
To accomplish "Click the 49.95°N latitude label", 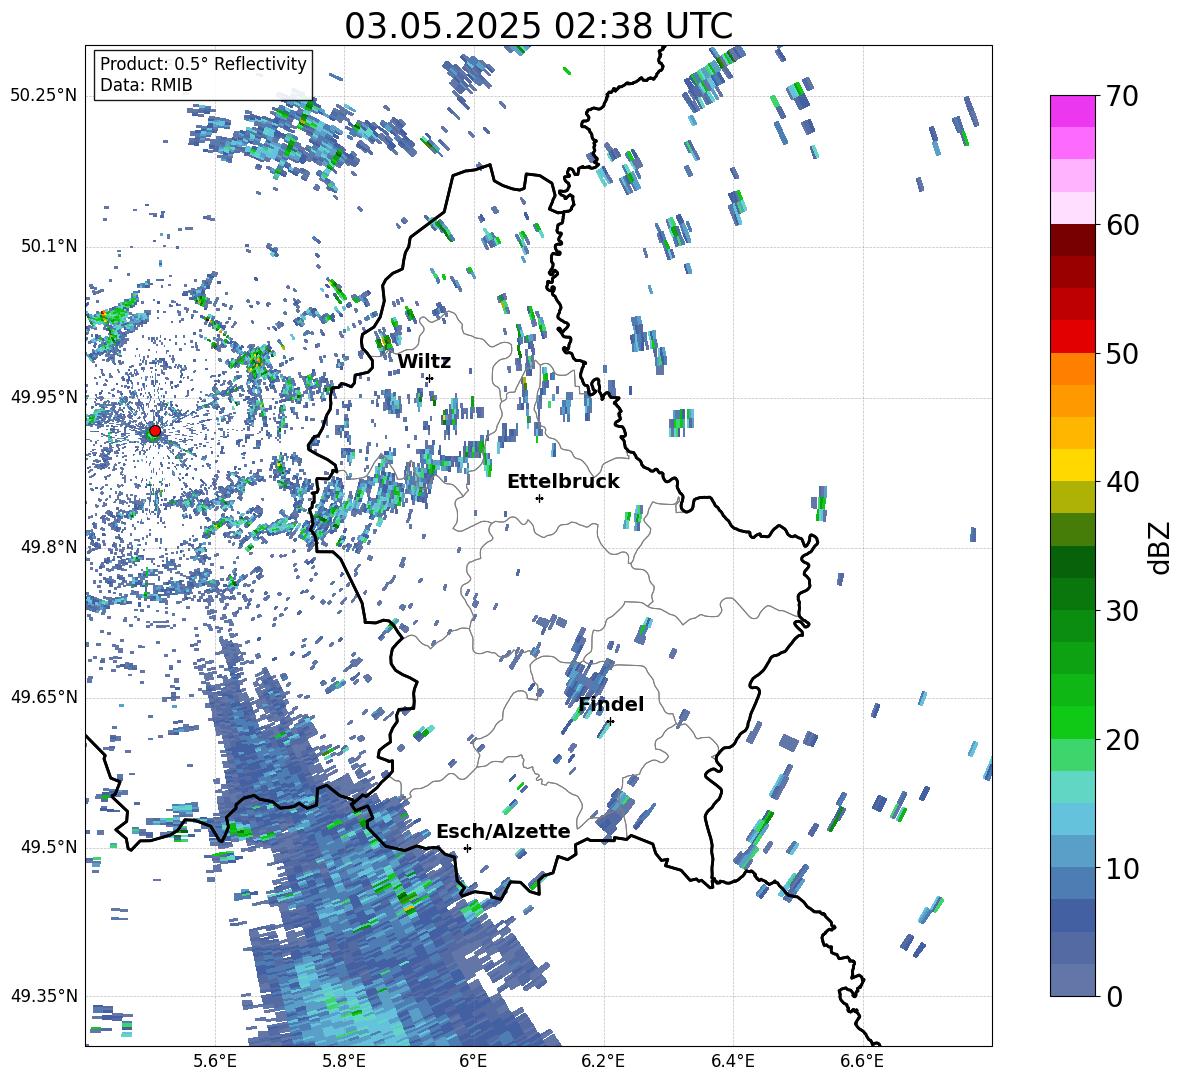I will click(44, 396).
